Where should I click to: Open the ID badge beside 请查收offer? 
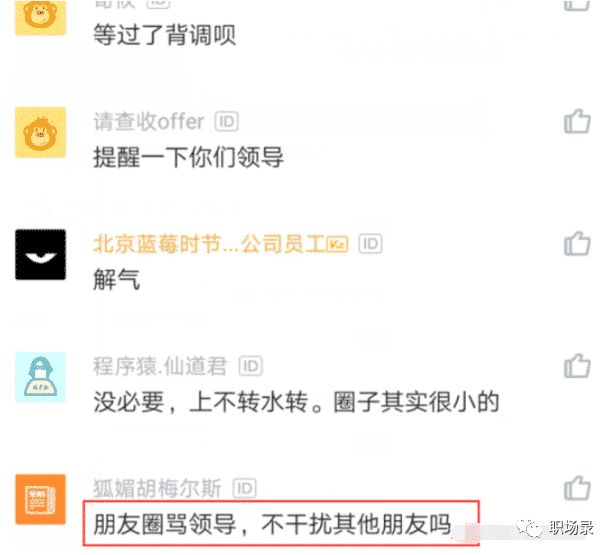click(226, 122)
